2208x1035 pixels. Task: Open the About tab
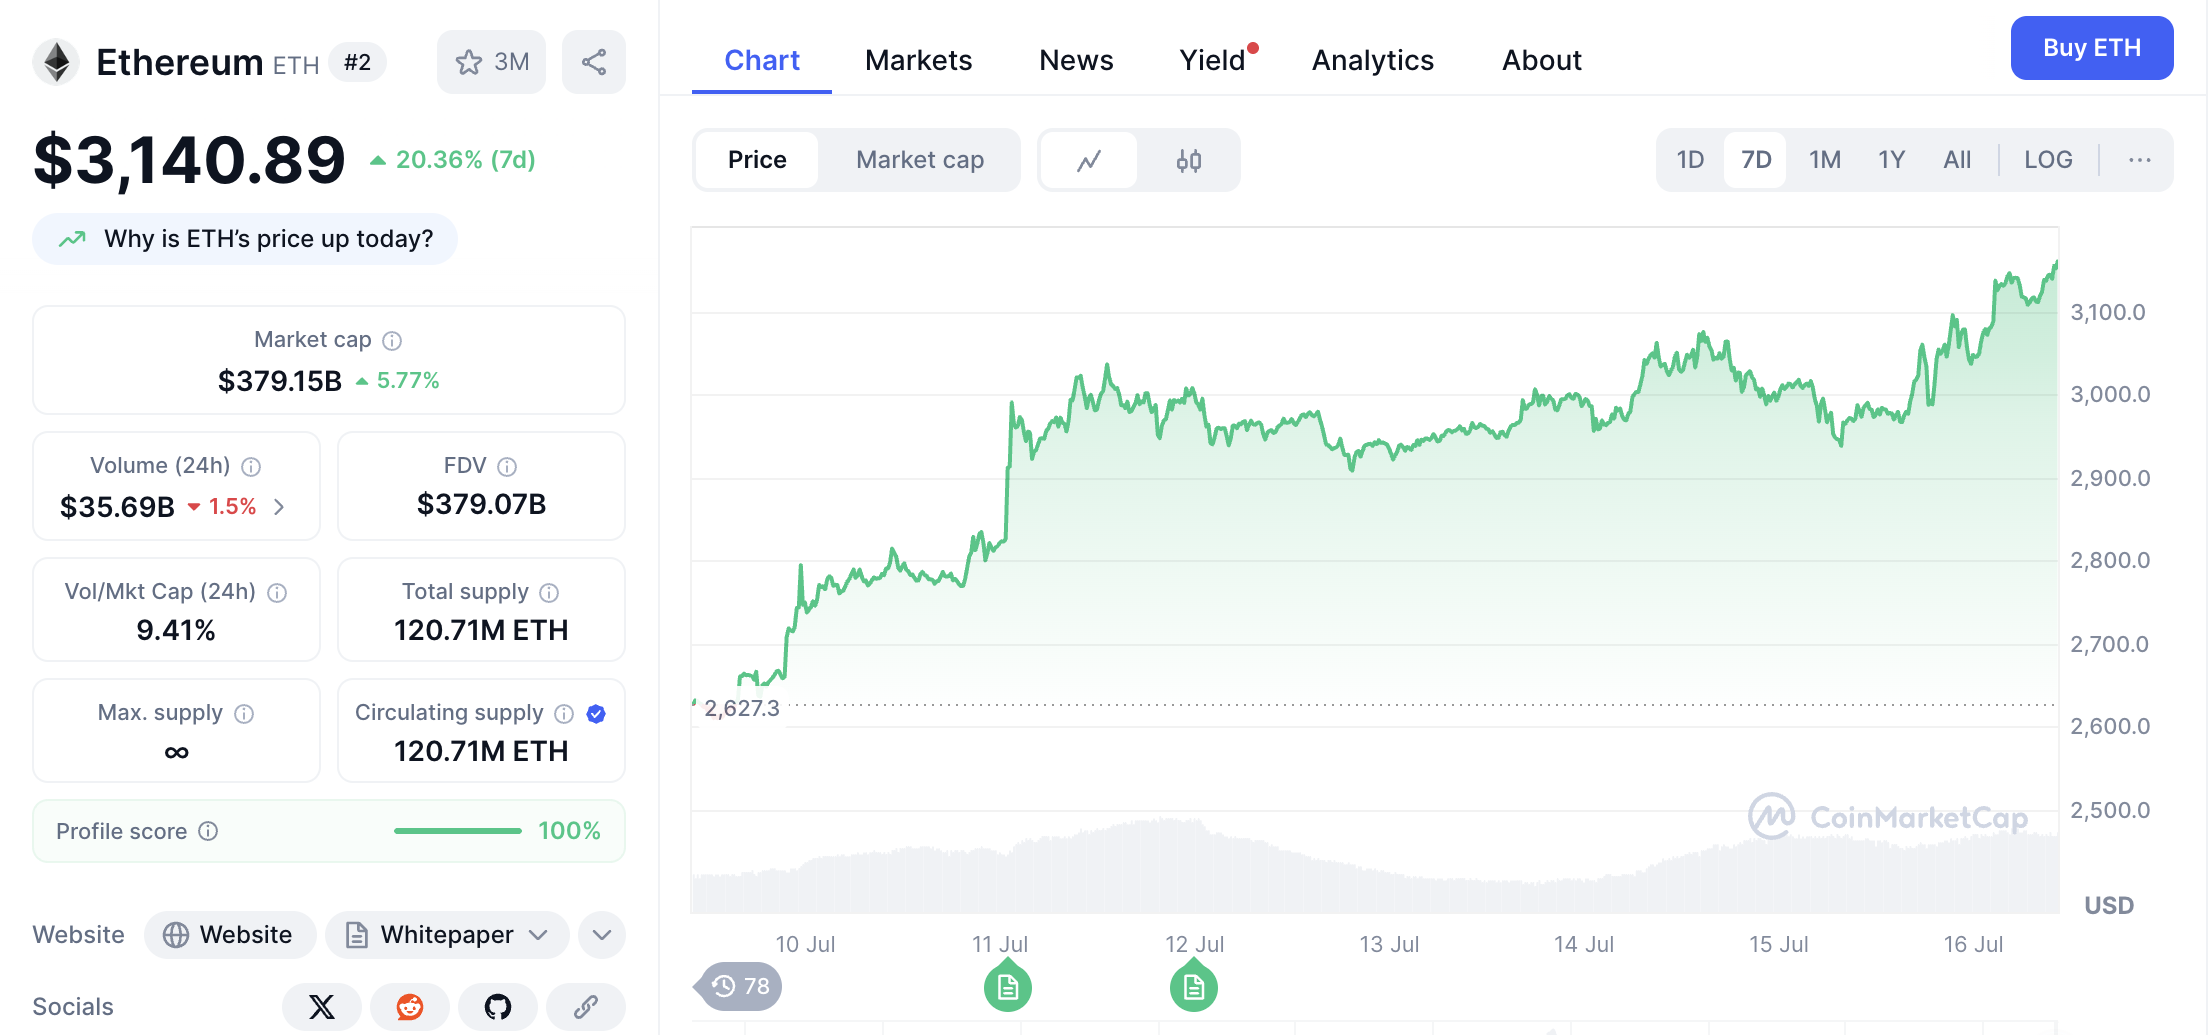pyautogui.click(x=1542, y=60)
